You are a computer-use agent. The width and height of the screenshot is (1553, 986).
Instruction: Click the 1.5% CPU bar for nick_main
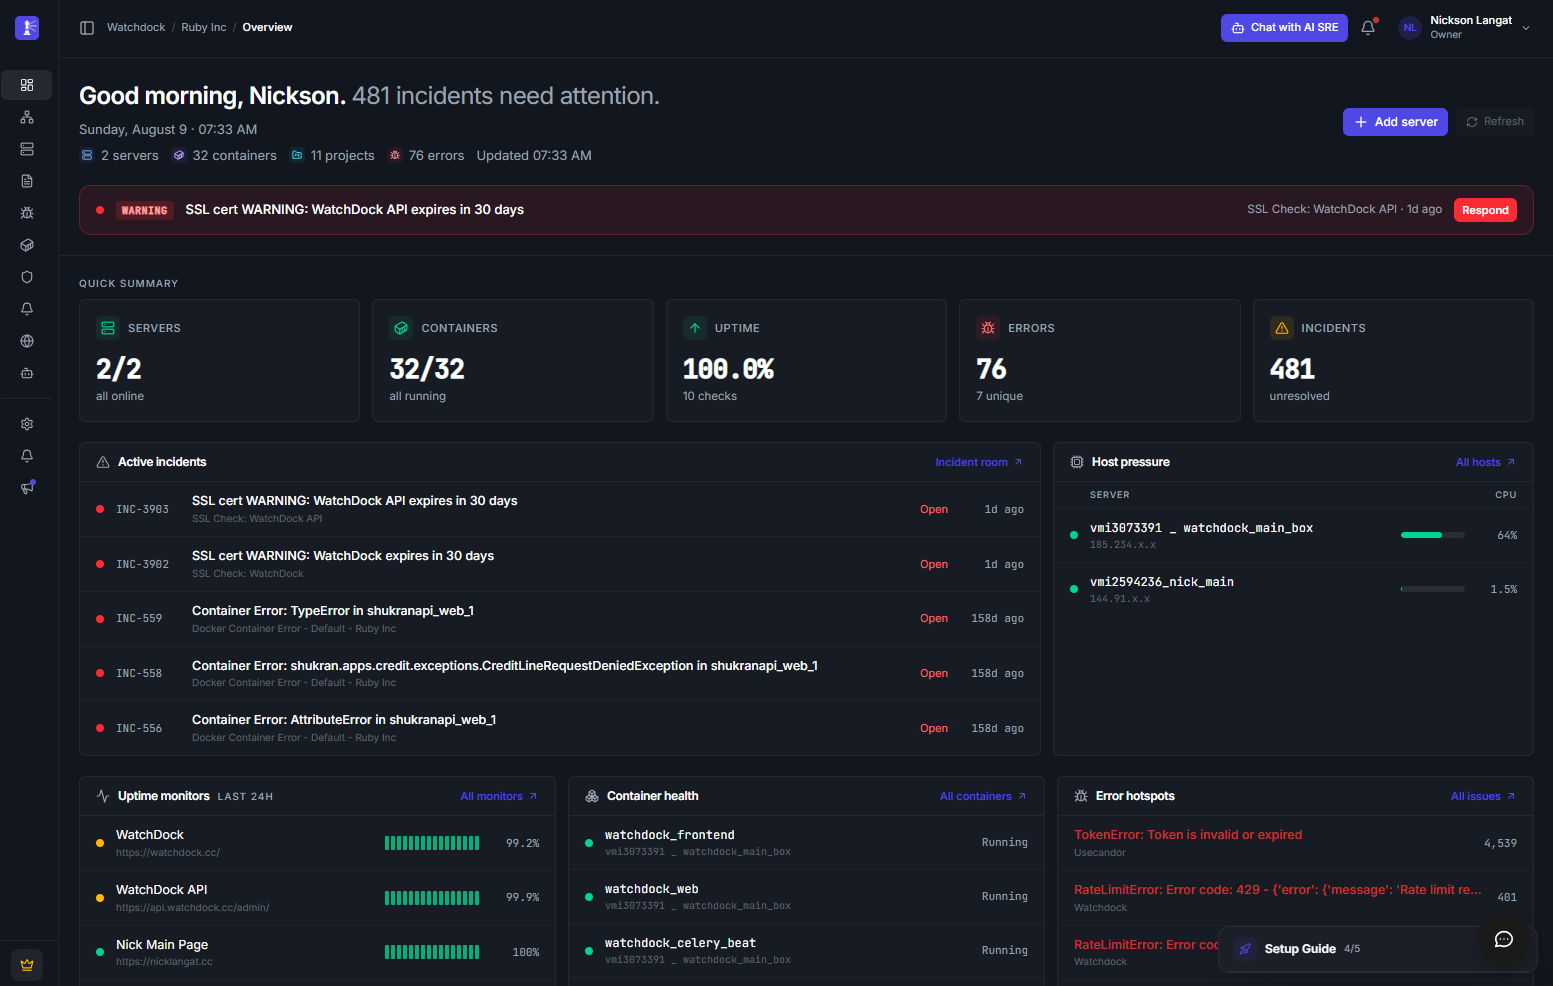1433,589
